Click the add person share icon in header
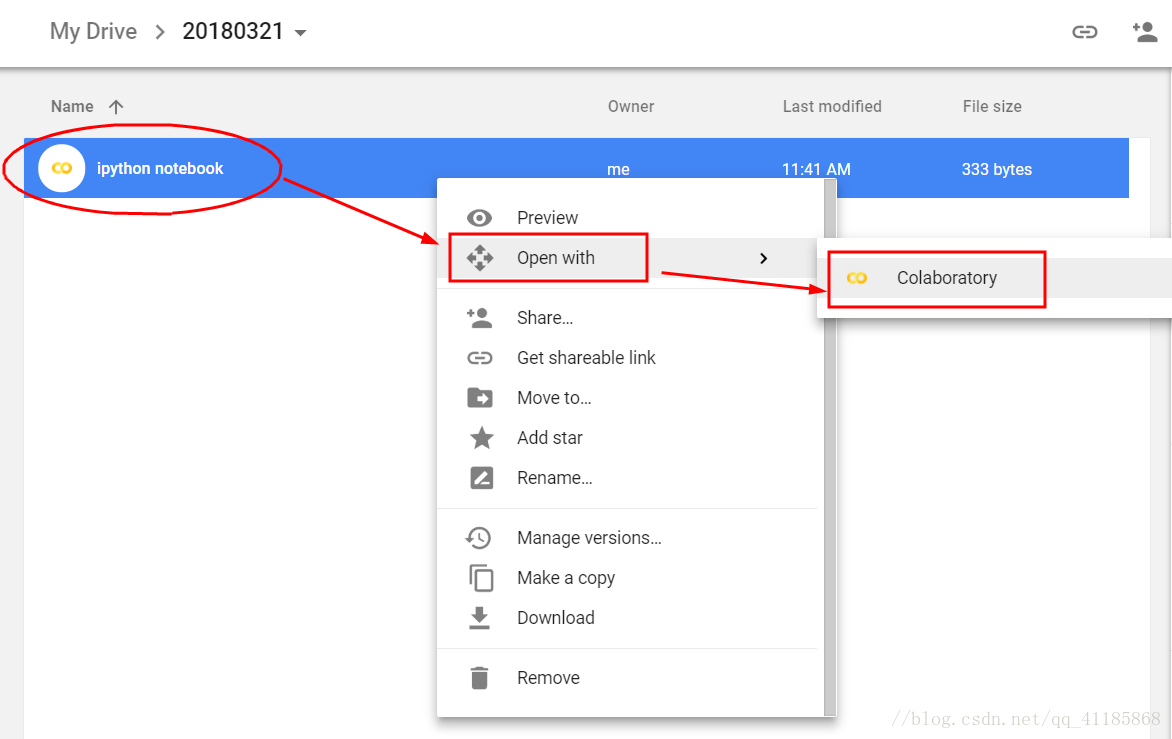 [1144, 31]
